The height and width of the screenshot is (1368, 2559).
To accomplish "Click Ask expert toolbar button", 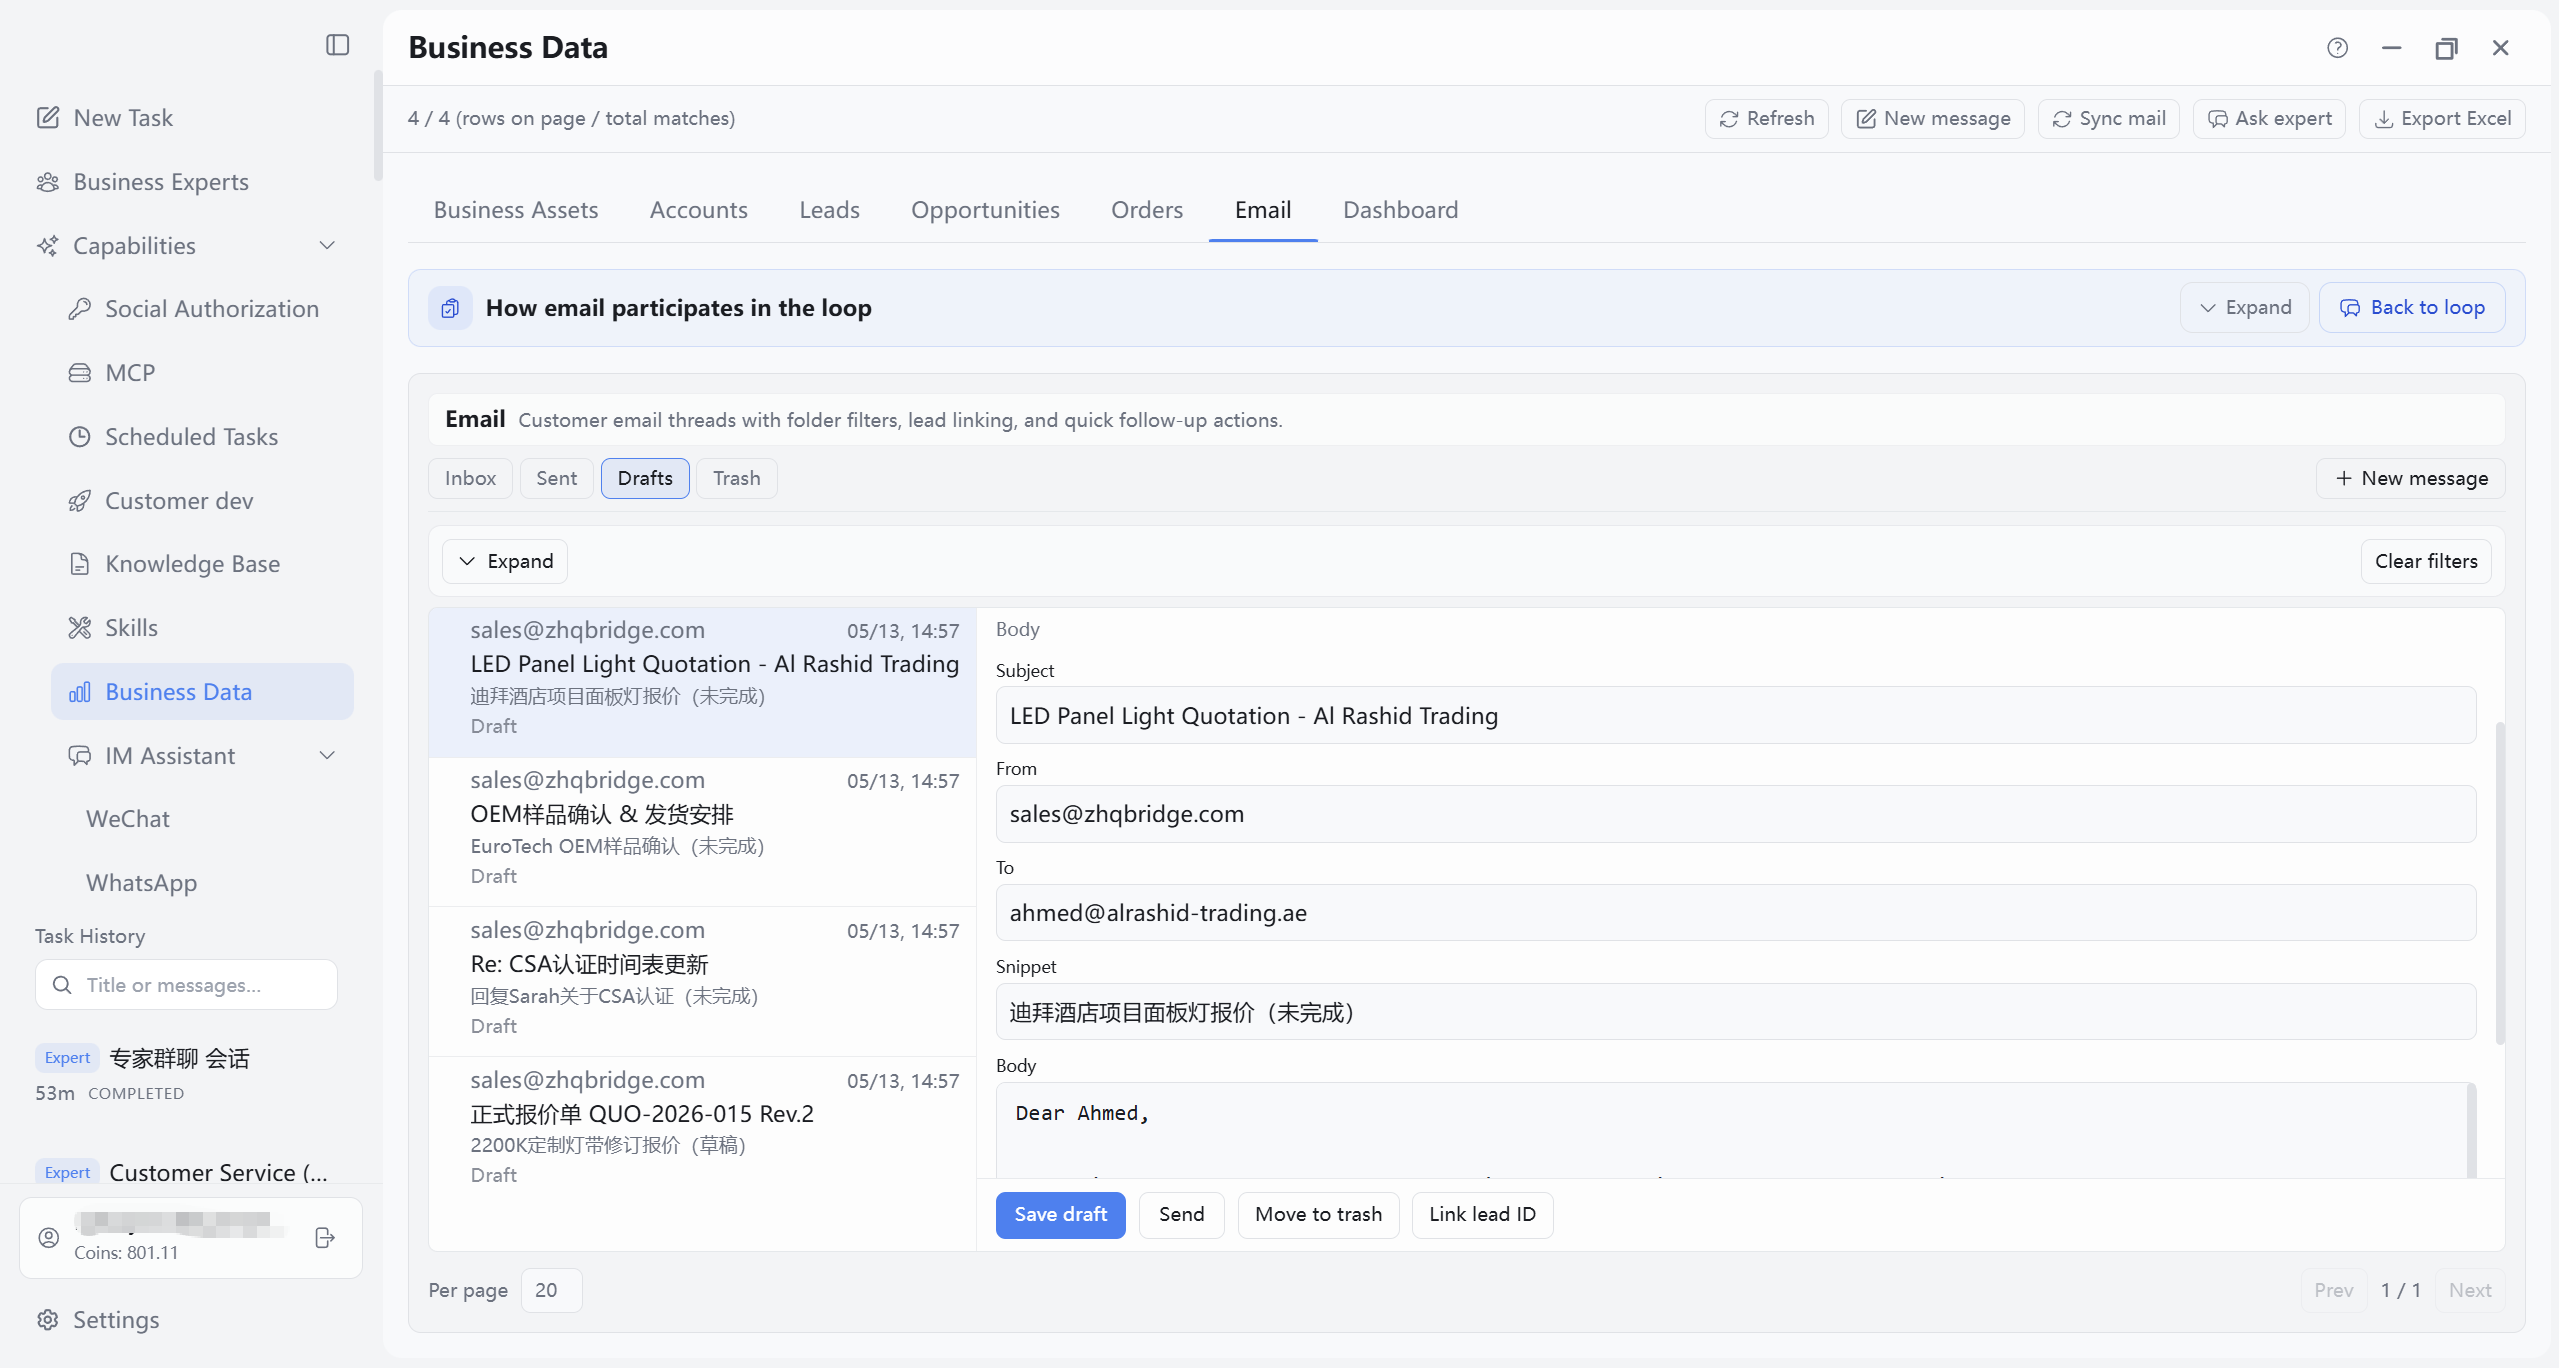I will click(x=2269, y=119).
